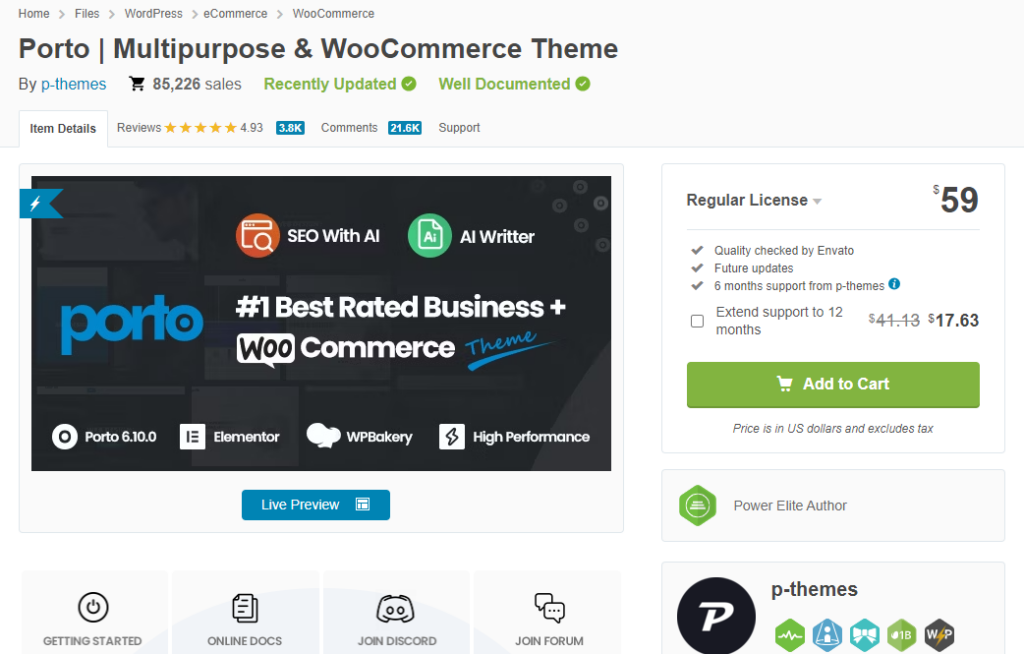Go to Files in breadcrumb
Image resolution: width=1024 pixels, height=654 pixels.
pyautogui.click(x=87, y=13)
